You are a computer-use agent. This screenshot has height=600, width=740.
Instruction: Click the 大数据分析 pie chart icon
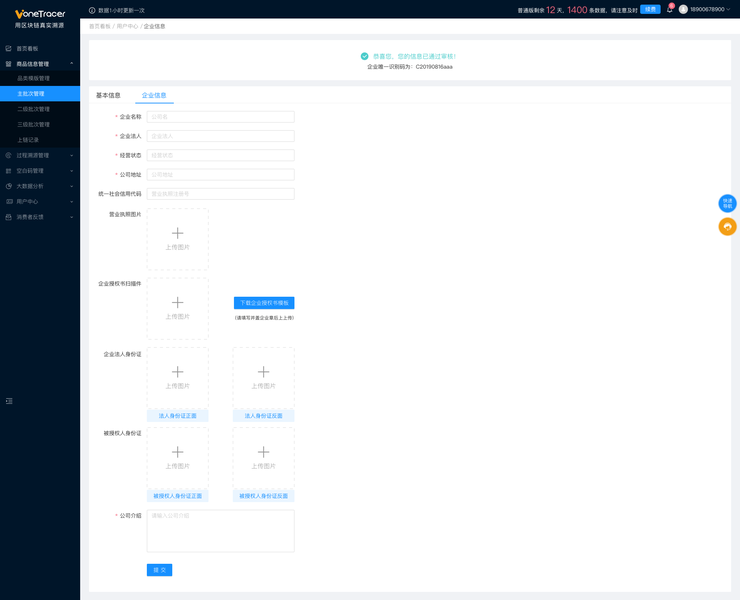point(8,186)
